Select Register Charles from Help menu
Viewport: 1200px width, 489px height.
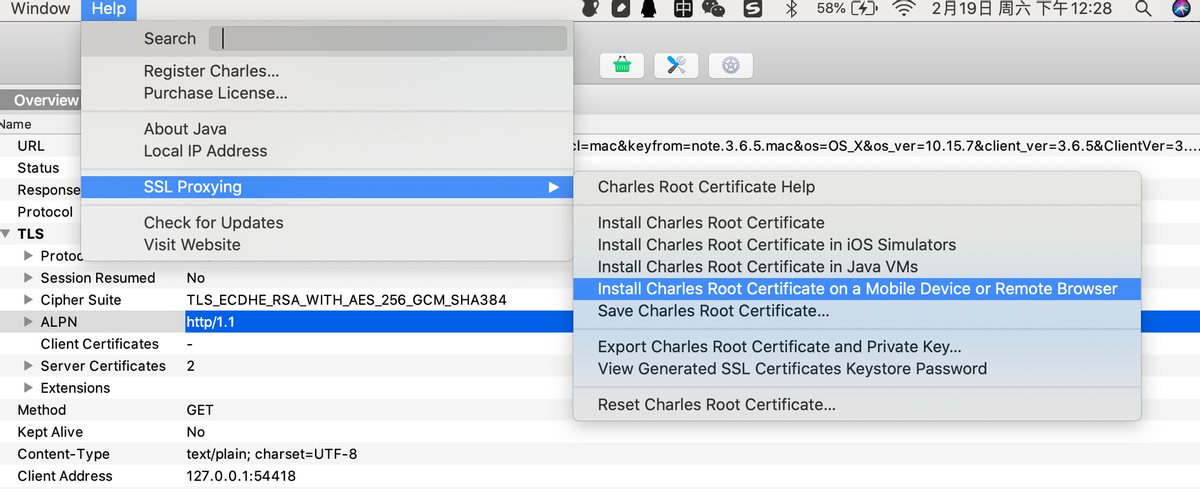point(211,71)
